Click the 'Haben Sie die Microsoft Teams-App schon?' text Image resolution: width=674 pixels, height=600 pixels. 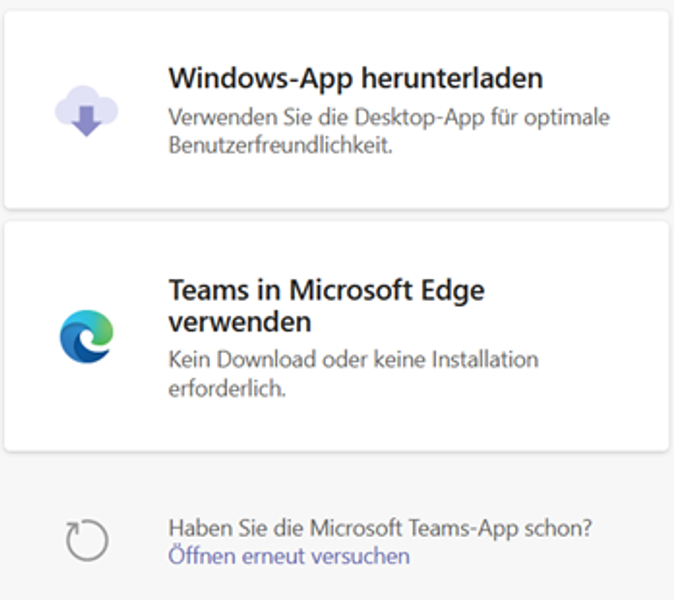(x=380, y=528)
